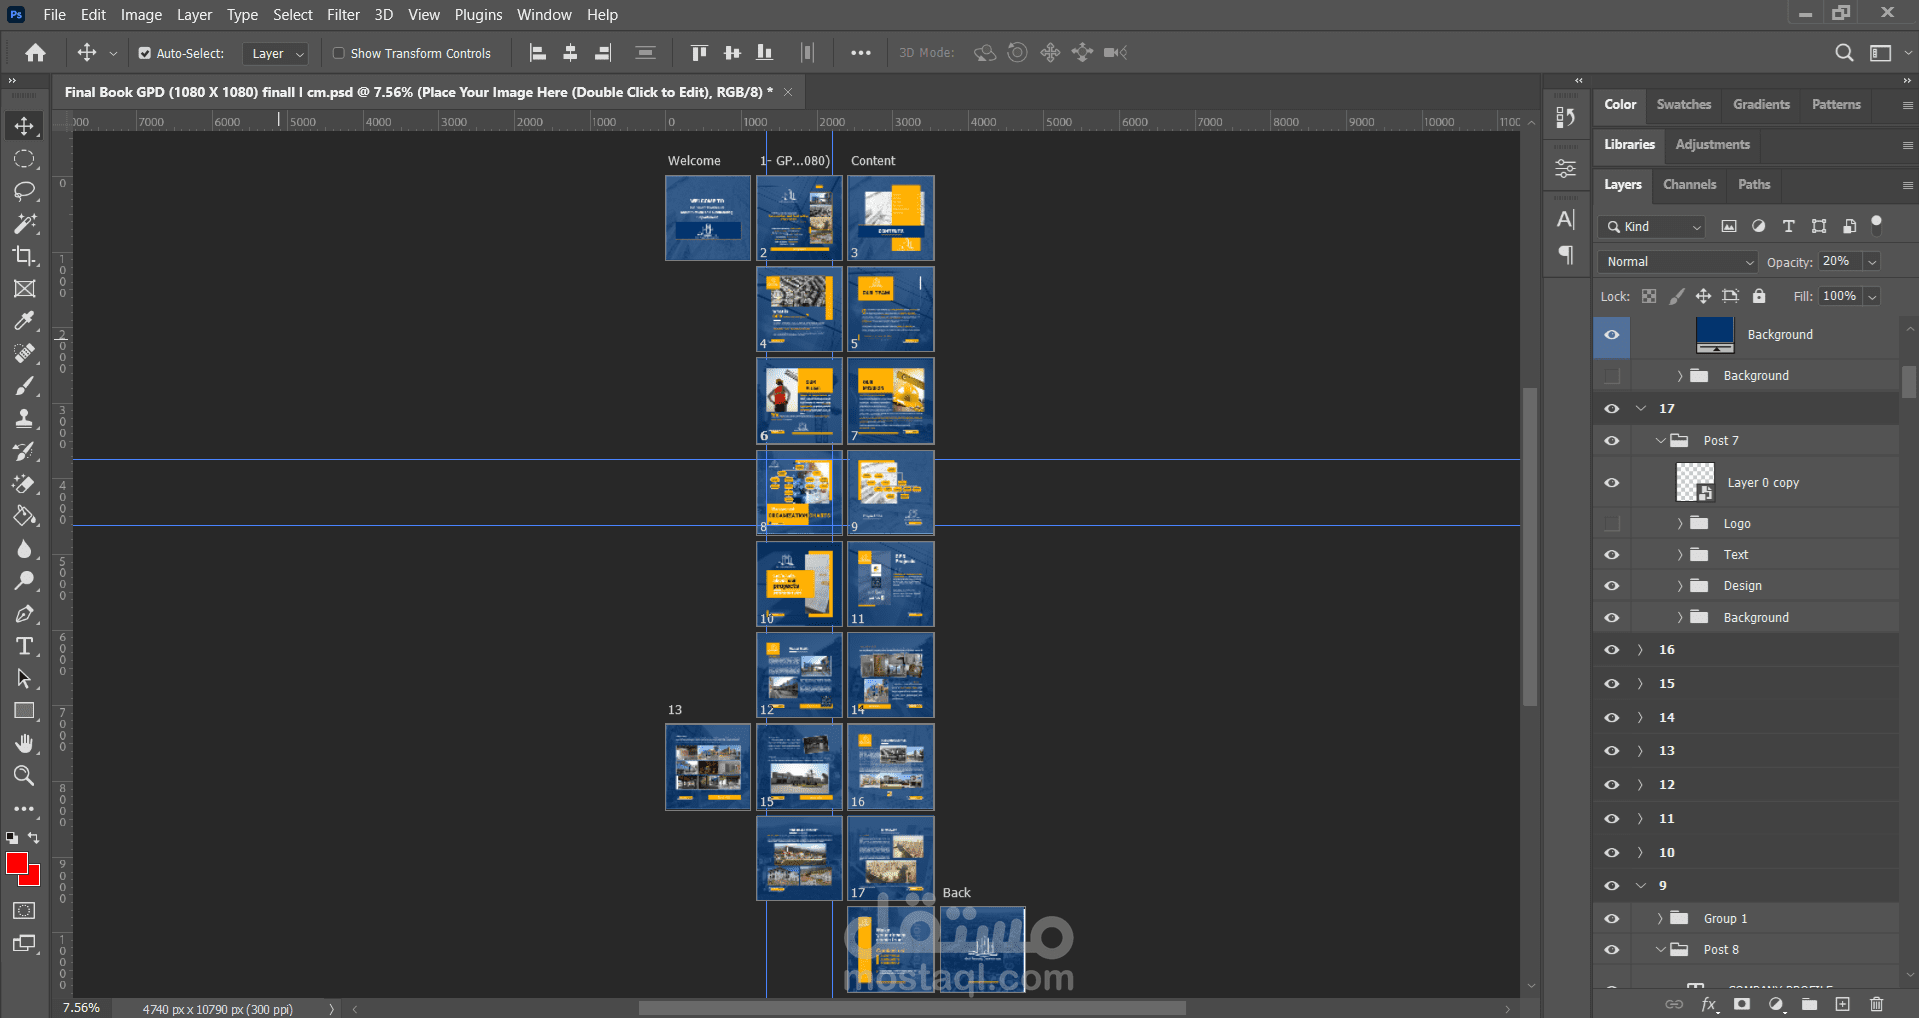Show the hidden Logo group
The width and height of the screenshot is (1919, 1018).
[x=1611, y=524]
